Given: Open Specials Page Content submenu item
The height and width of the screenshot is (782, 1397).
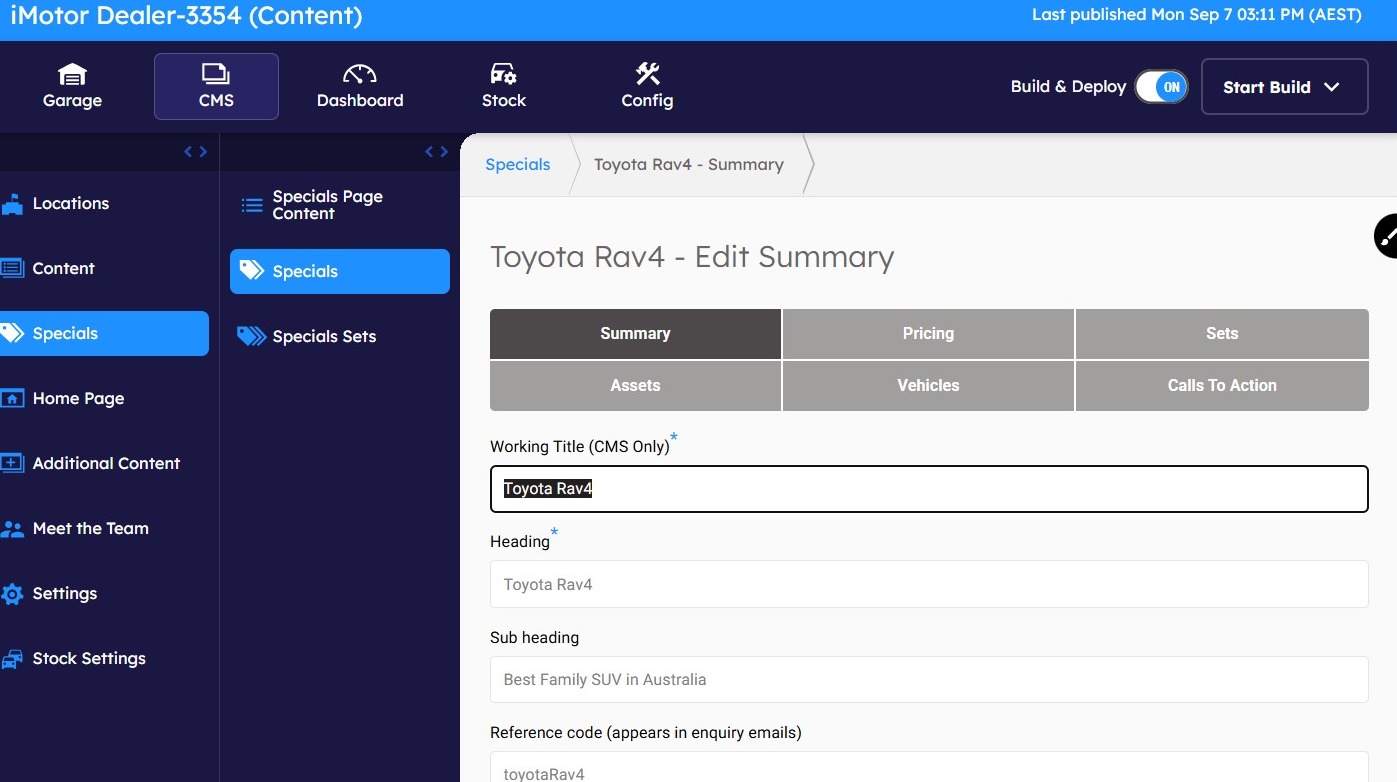Looking at the screenshot, I should (340, 205).
